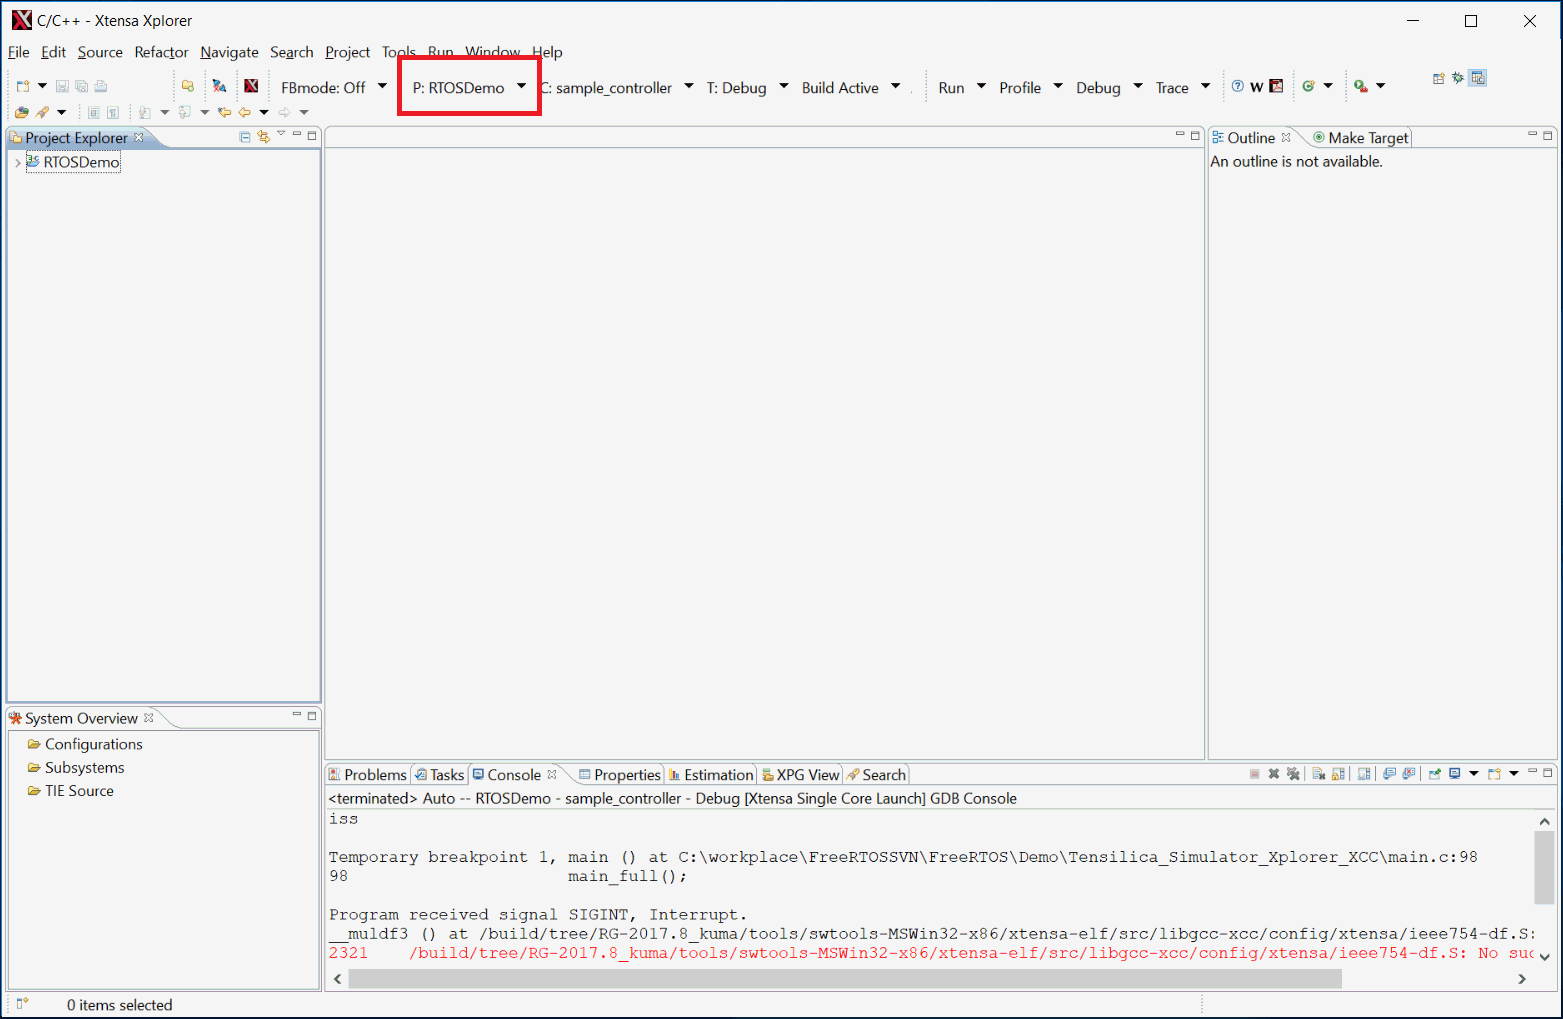Click Remove All Terminated Launches icon
1563x1019 pixels.
[x=1293, y=774]
